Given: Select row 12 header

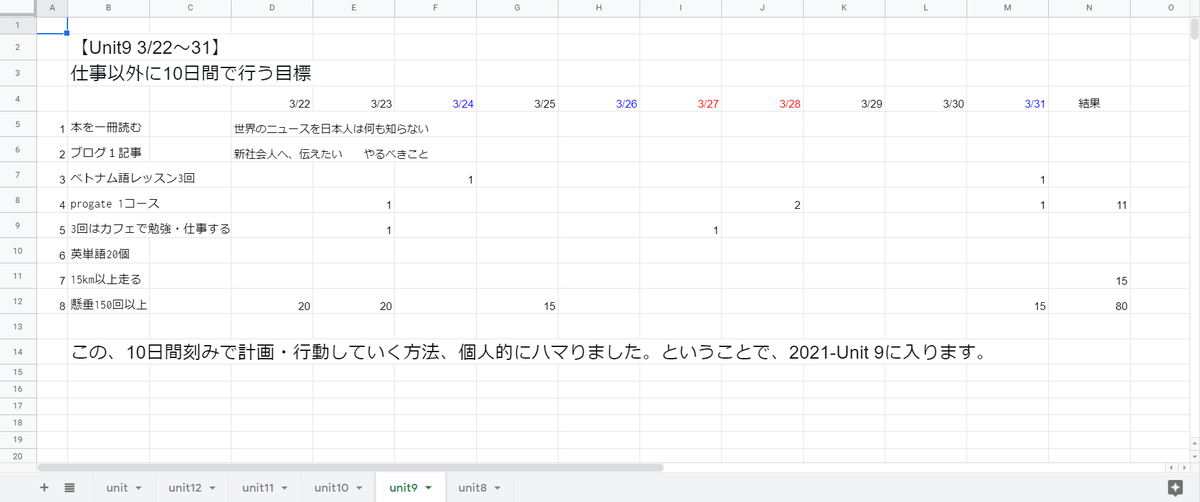Looking at the screenshot, I should point(18,302).
